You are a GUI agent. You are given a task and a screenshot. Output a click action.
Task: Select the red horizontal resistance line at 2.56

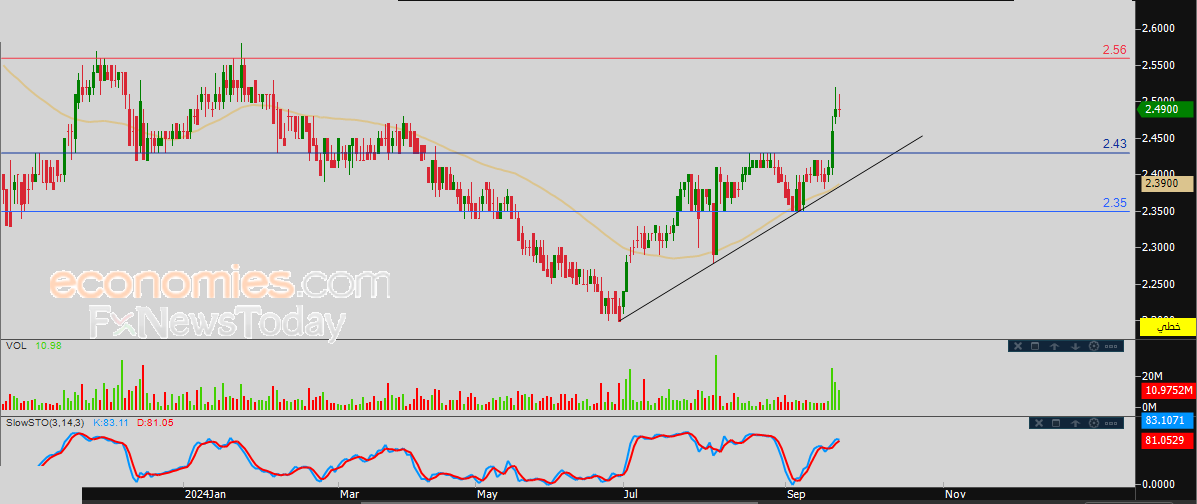coord(565,59)
